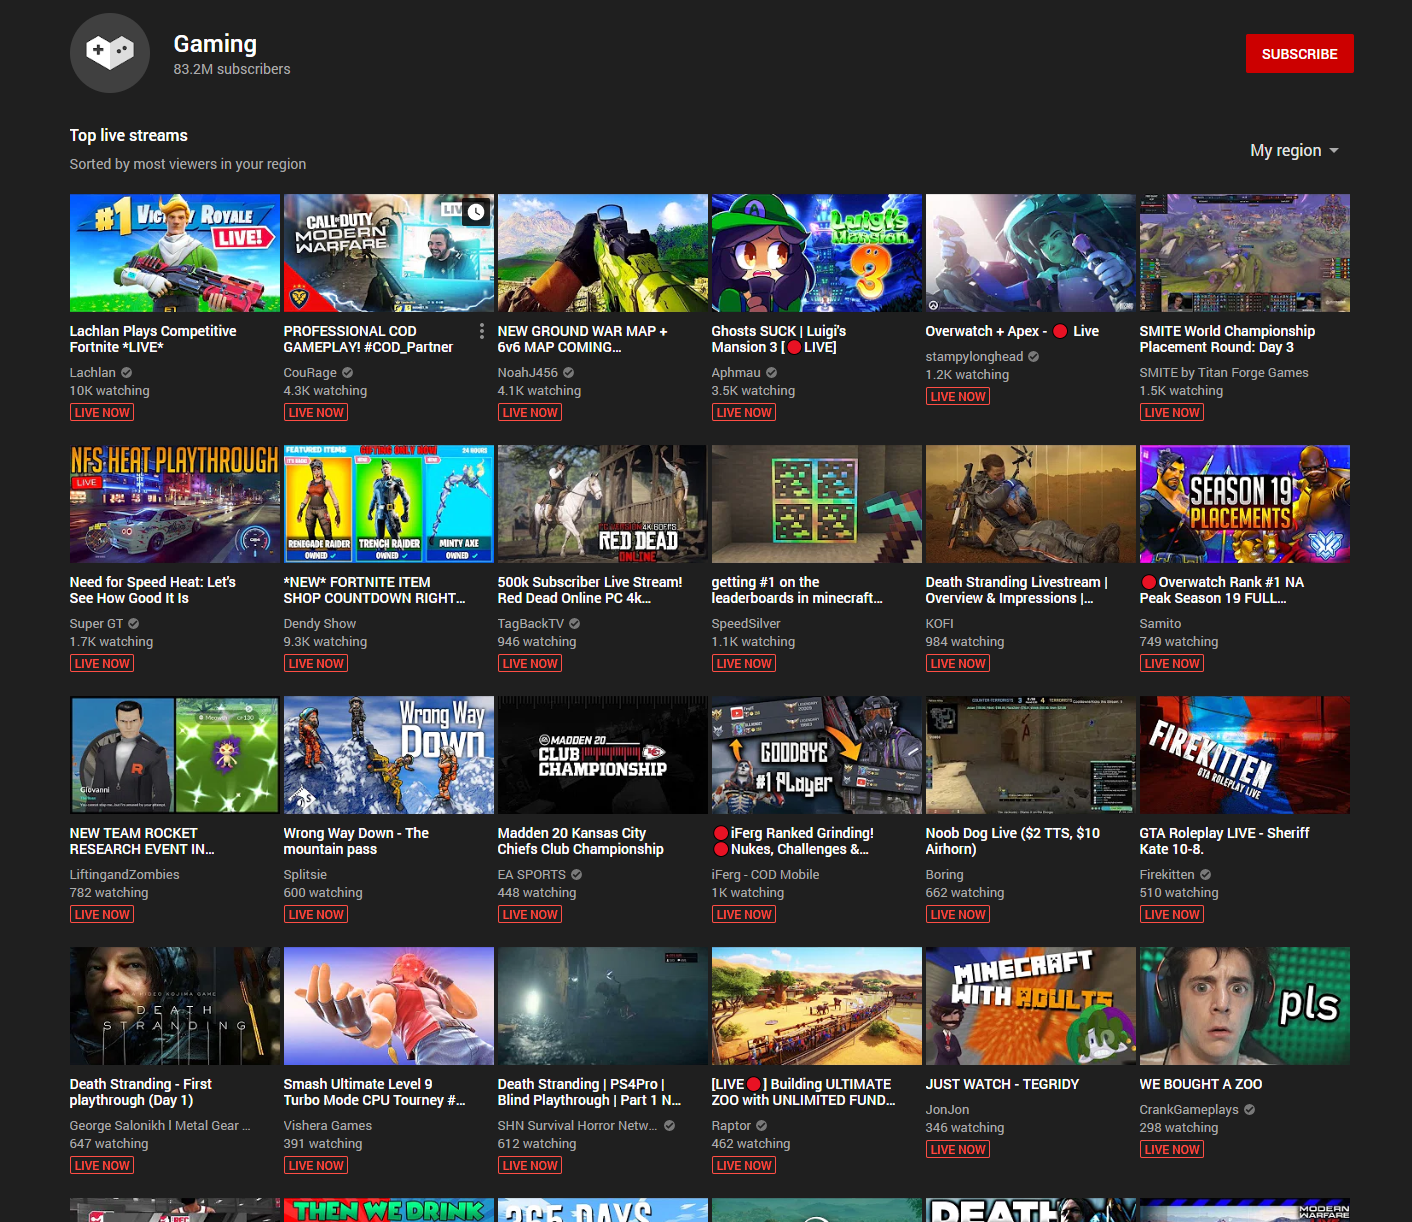Open the Fortnite #1 Victory Royale thumbnail
Viewport: 1412px width, 1222px height.
tap(175, 253)
